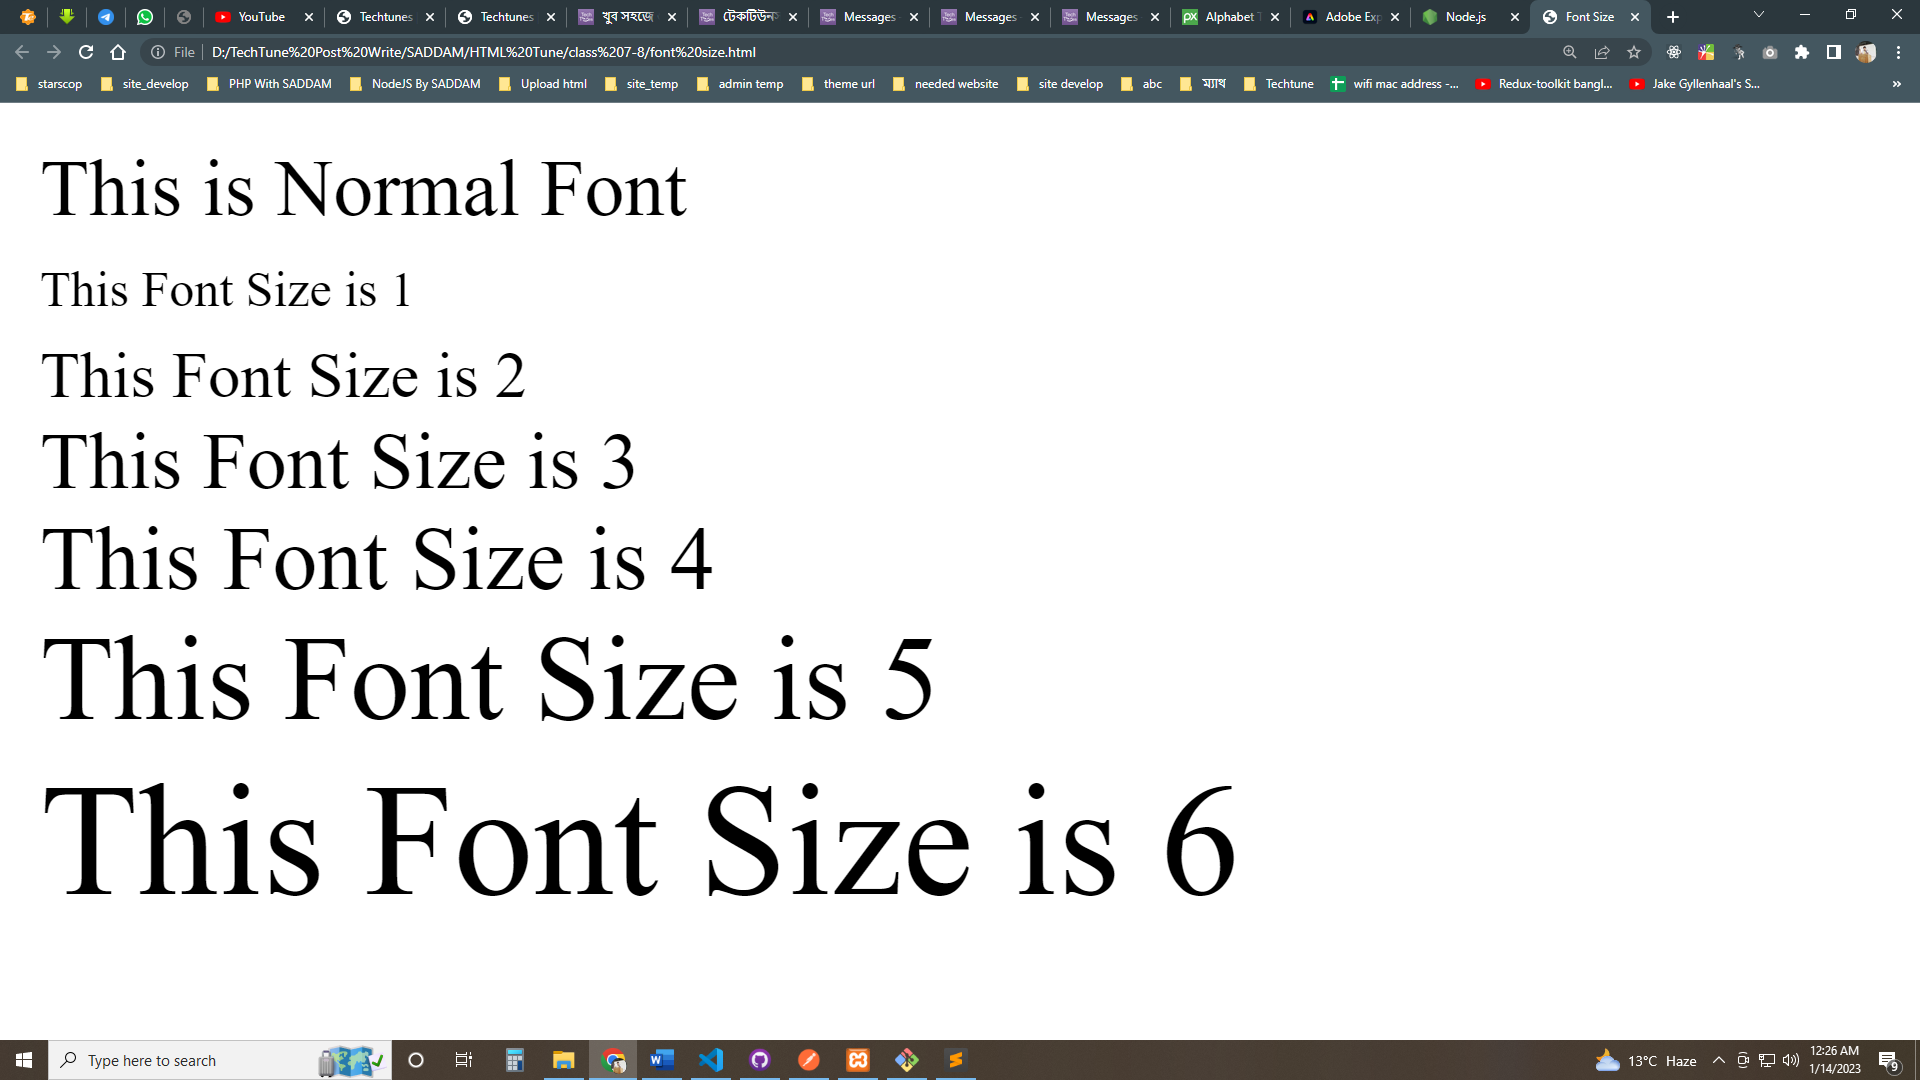Open the new tab plus button
Viewport: 1920px width, 1080px height.
pos(1673,17)
